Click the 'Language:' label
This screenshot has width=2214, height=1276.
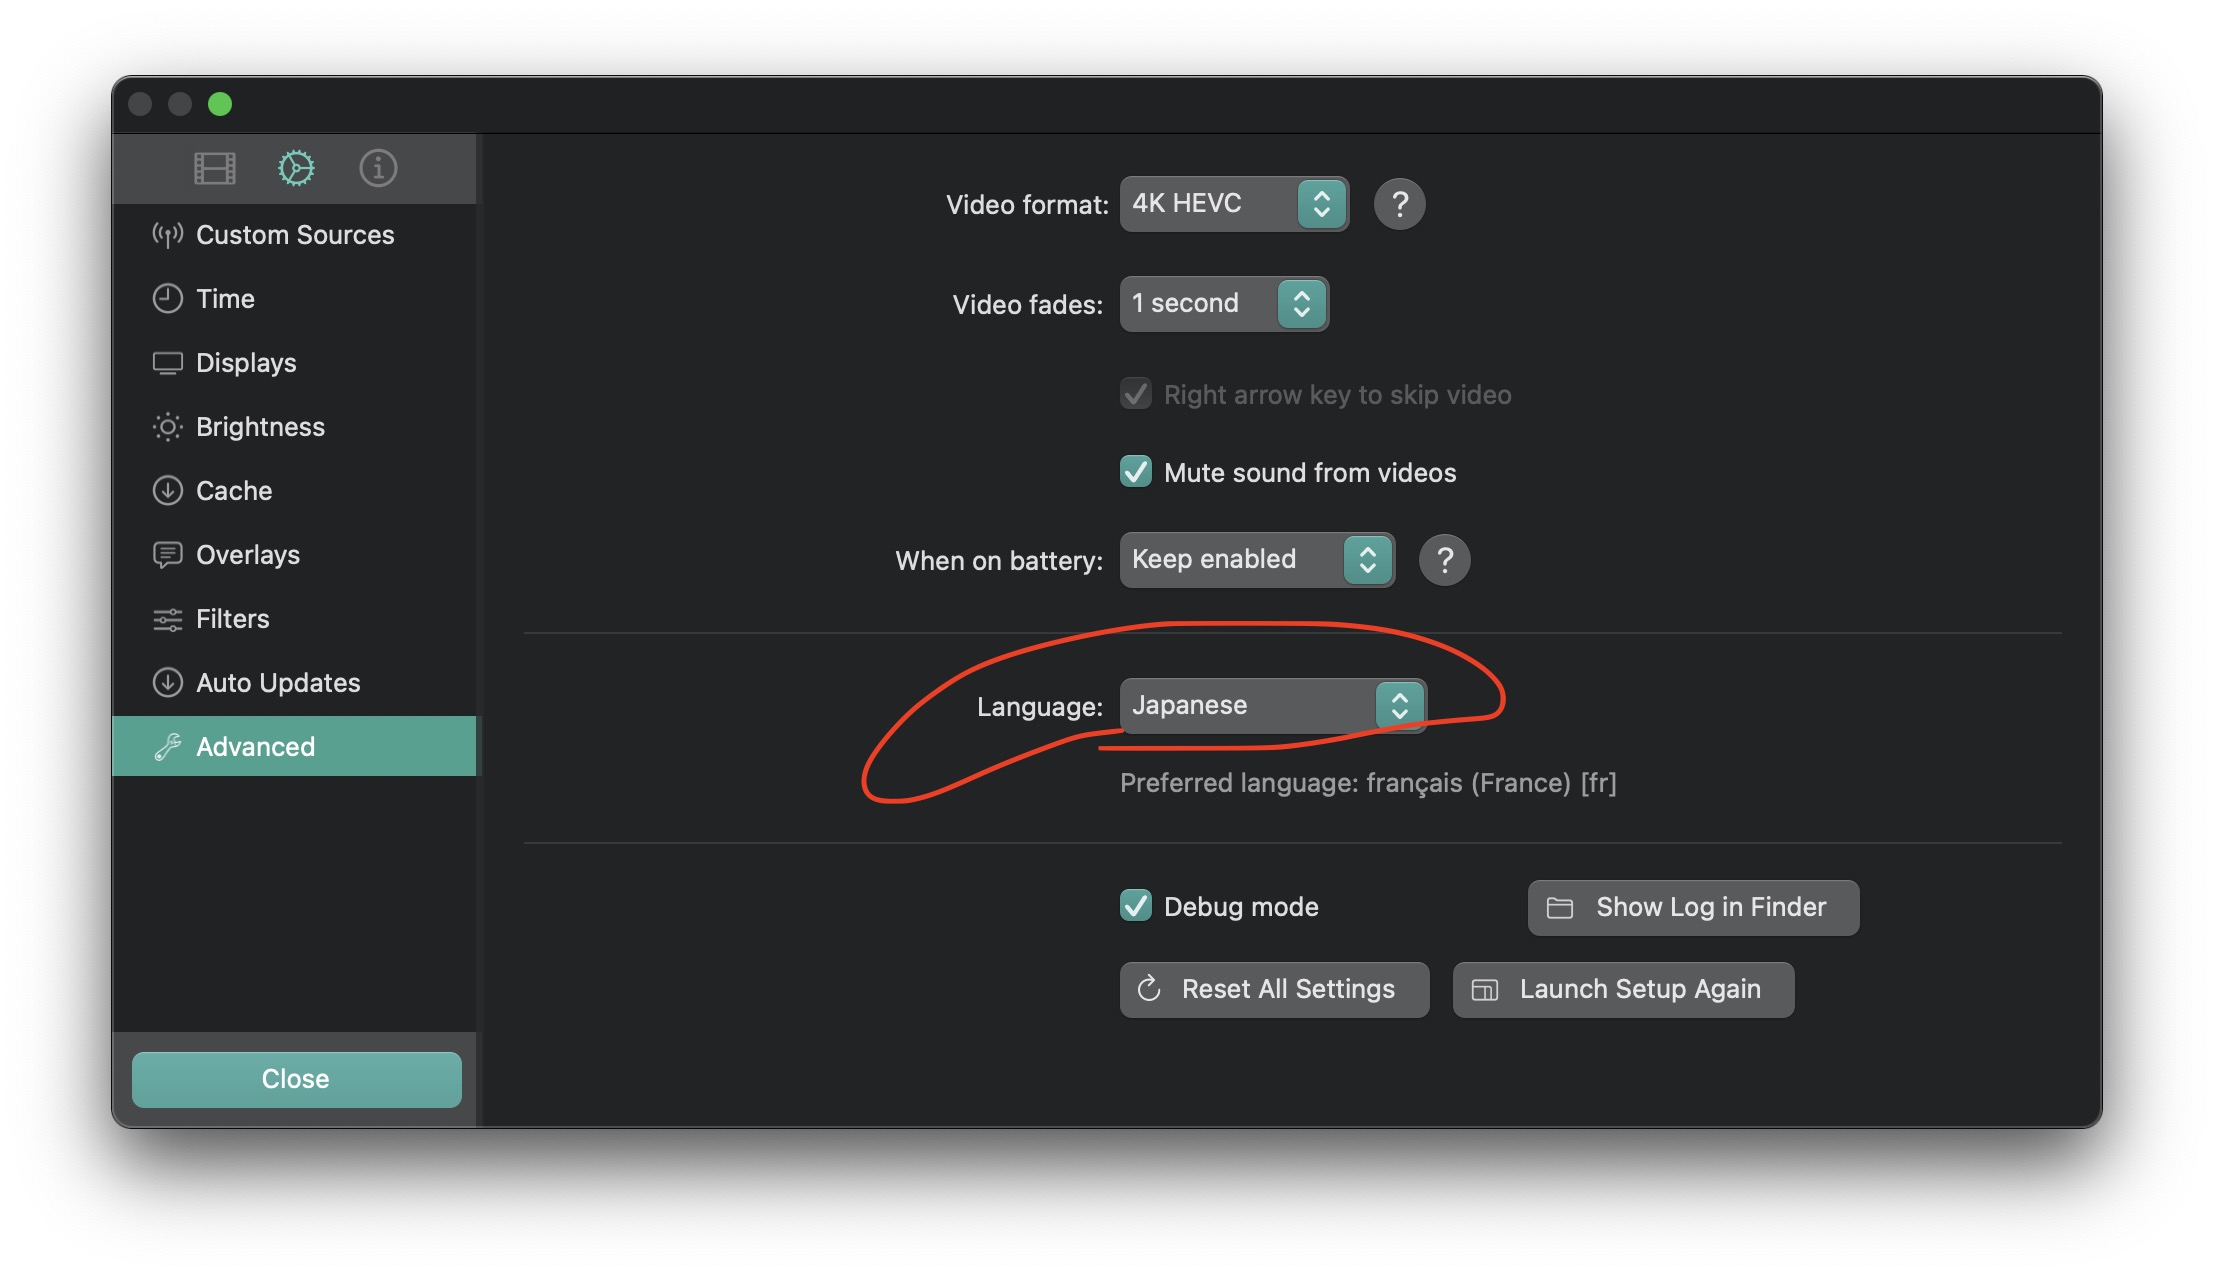click(x=1039, y=707)
